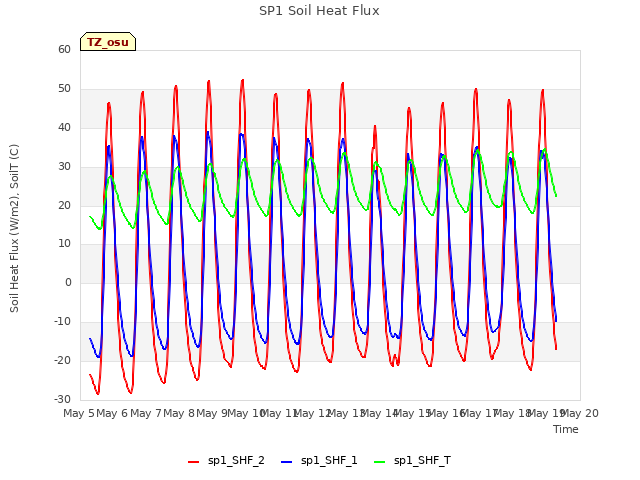Click the 40 y-axis tick label
The image size is (640, 480).
(64, 127)
